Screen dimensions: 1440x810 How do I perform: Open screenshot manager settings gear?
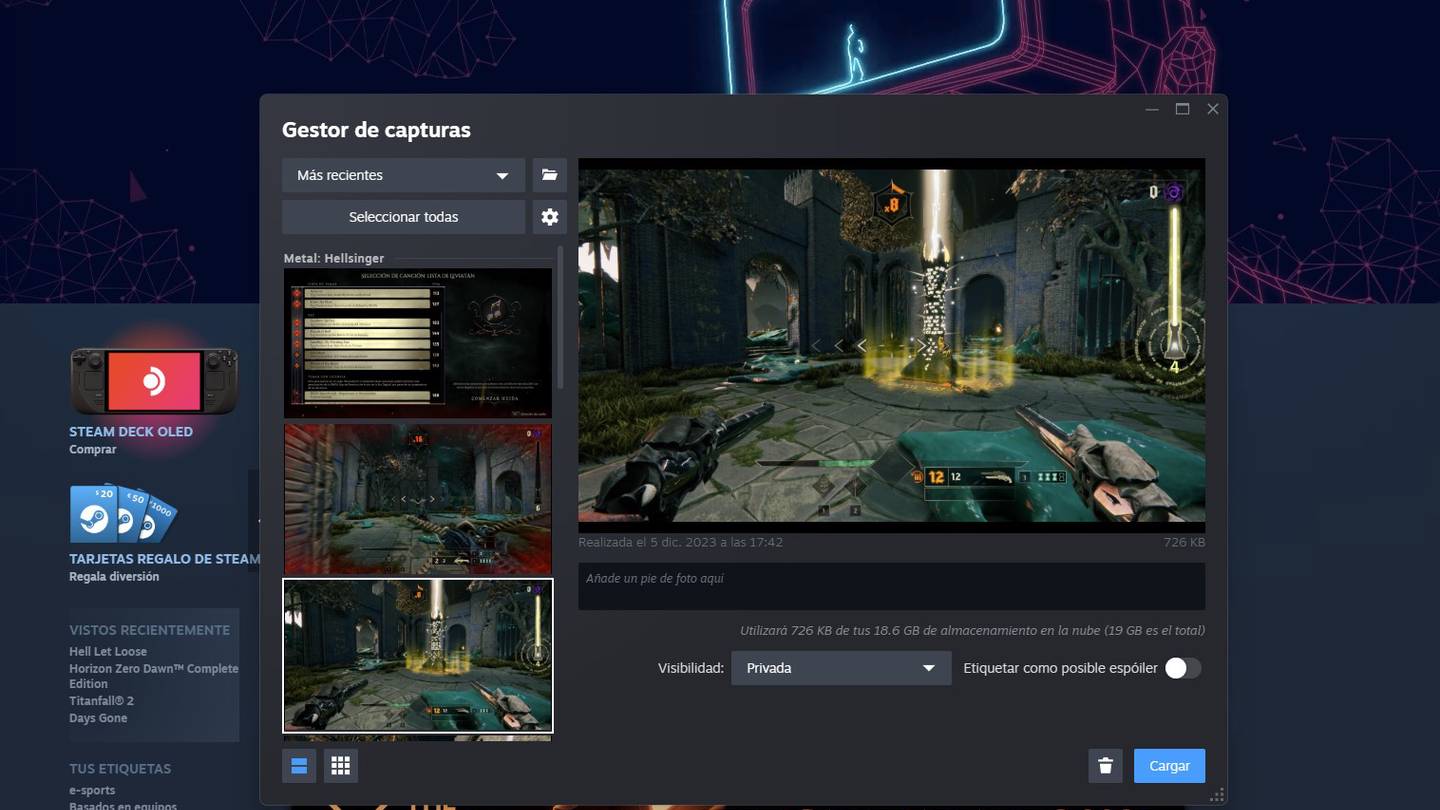coord(549,217)
